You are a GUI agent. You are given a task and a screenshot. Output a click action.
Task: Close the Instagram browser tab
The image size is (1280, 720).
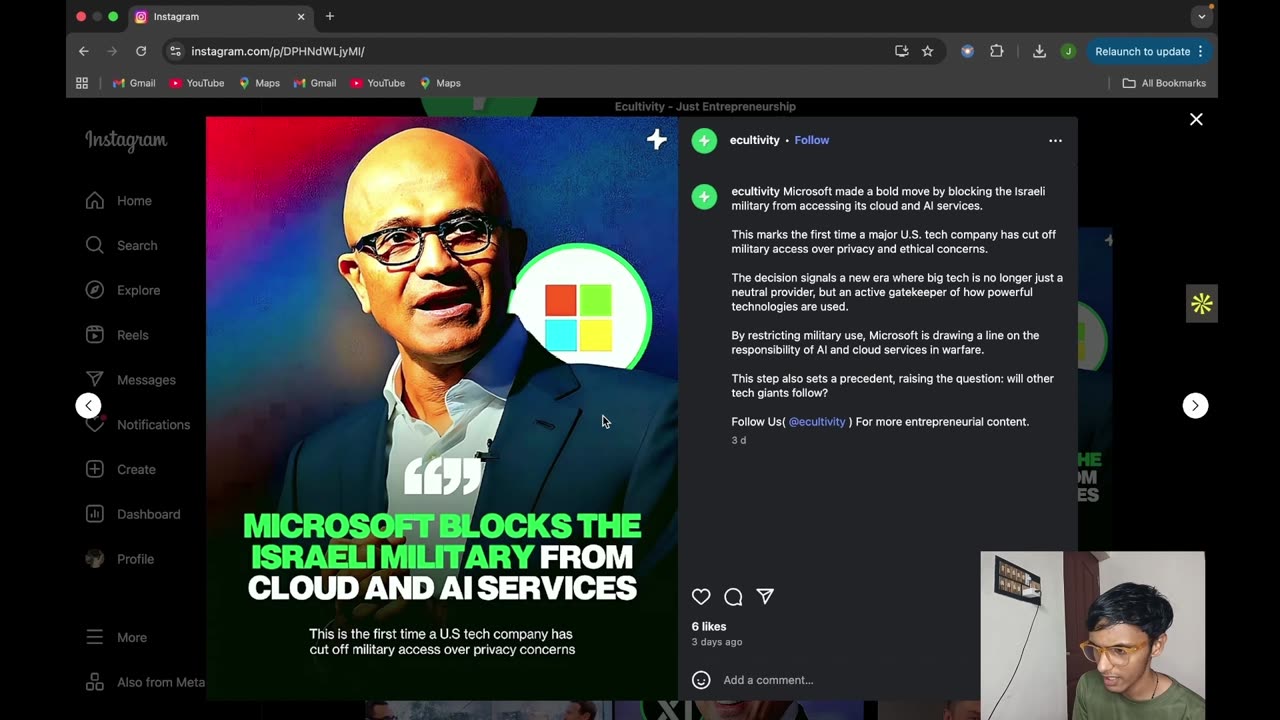pos(301,17)
